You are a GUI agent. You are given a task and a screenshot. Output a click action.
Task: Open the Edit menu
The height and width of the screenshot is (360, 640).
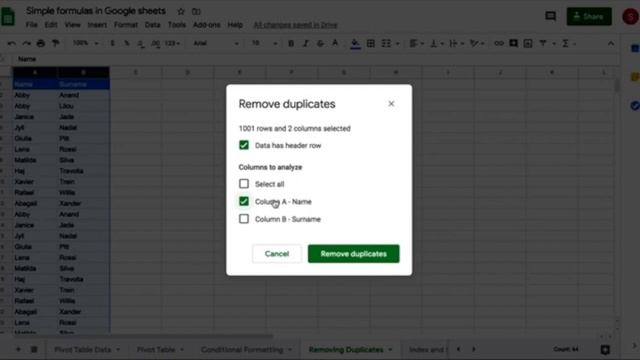51,25
